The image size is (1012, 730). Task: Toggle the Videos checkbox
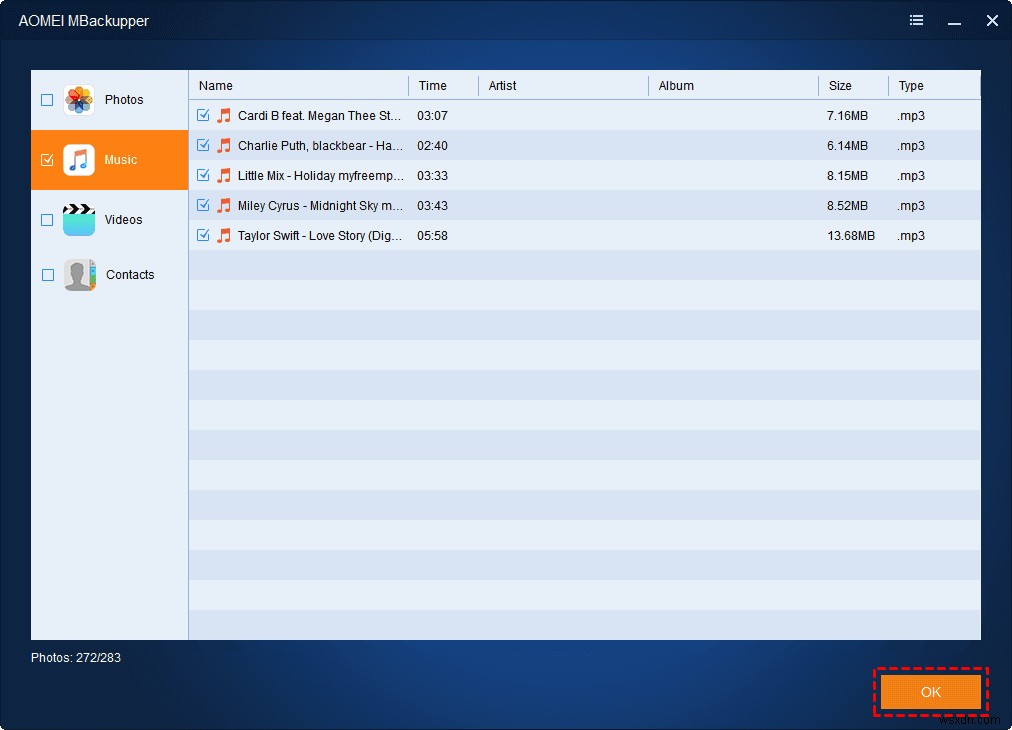46,218
